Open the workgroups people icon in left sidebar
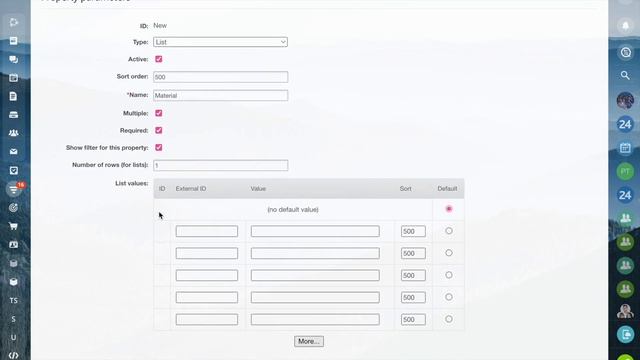Viewport: 640px width, 360px height. 13,133
